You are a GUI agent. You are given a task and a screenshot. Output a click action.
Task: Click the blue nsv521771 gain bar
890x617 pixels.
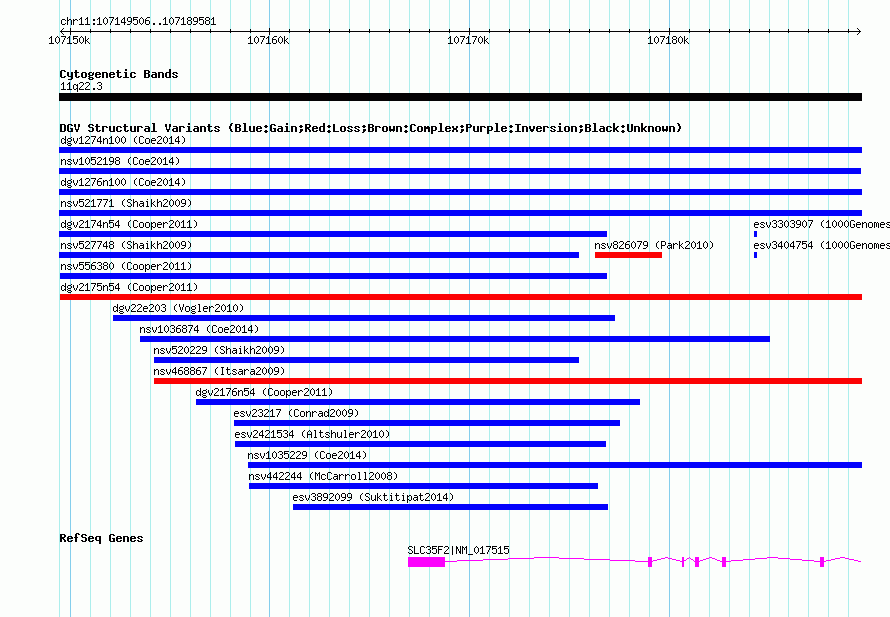[x=460, y=213]
